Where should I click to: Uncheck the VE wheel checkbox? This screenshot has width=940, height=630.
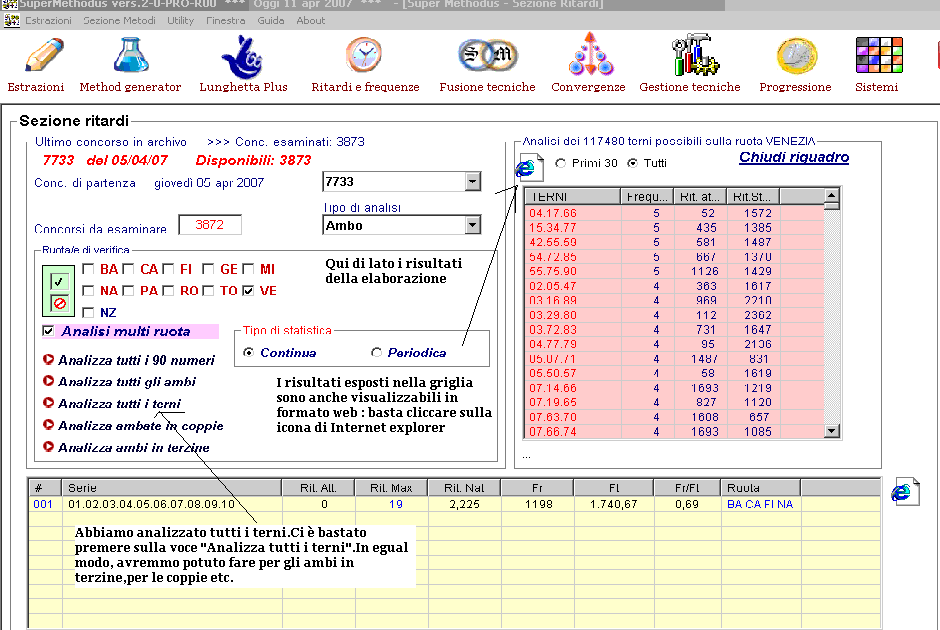tap(248, 291)
